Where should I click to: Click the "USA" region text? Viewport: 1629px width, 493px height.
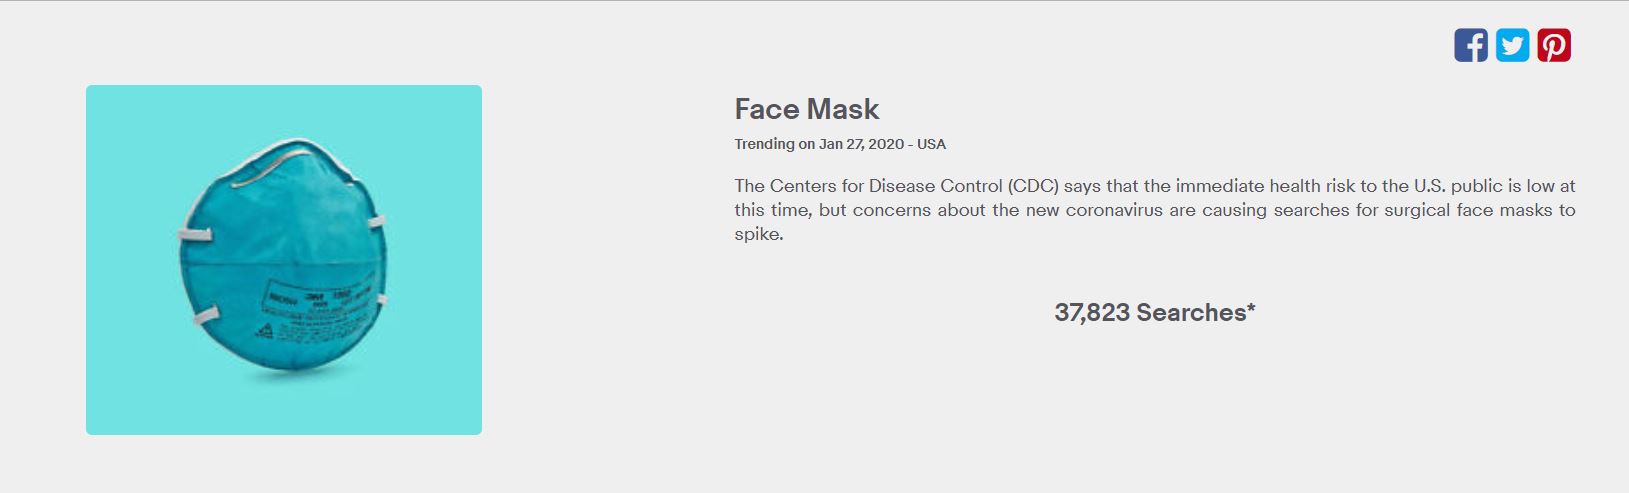pos(931,144)
